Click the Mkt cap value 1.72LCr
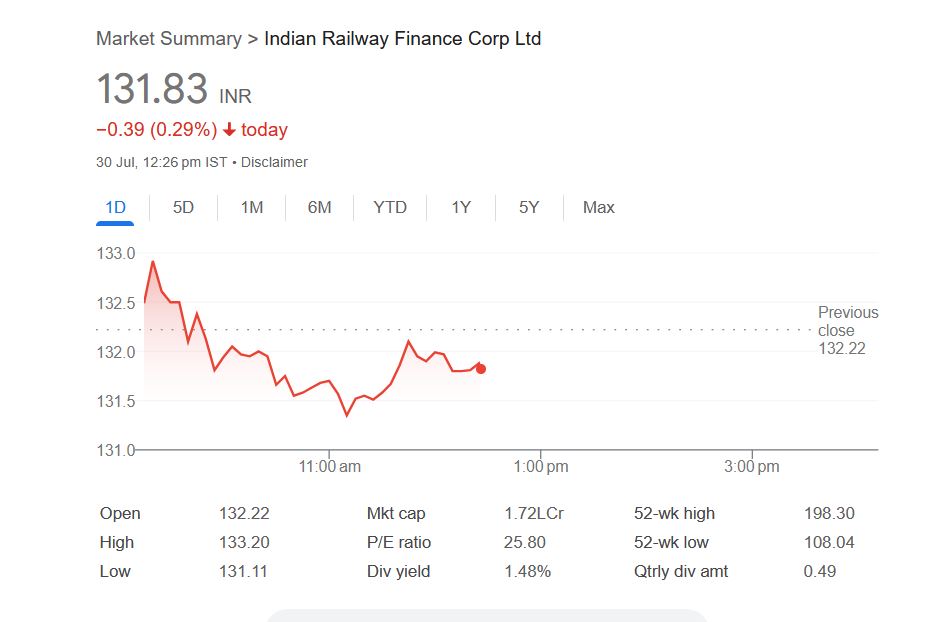The height and width of the screenshot is (622, 939). (x=533, y=513)
